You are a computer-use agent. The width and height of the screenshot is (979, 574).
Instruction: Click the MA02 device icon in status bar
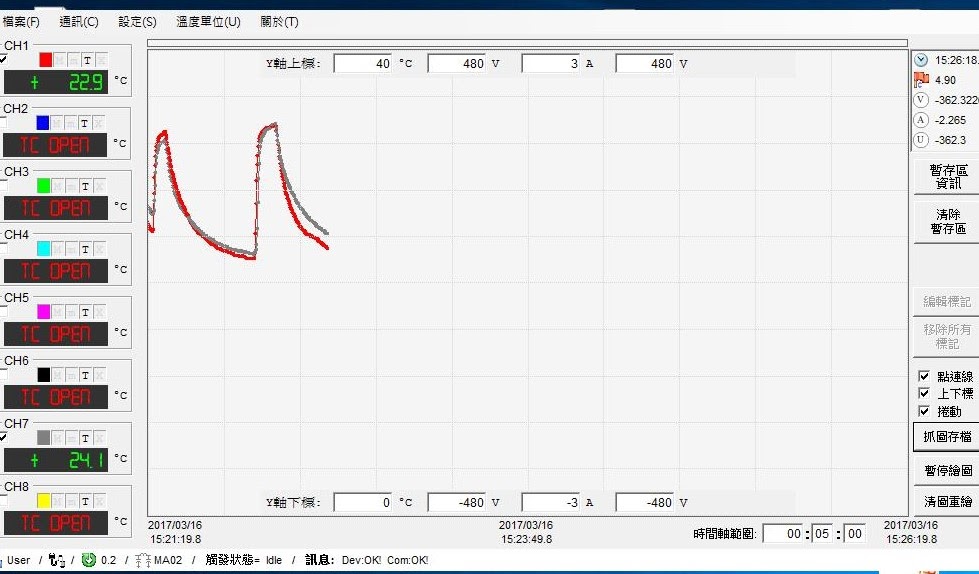pyautogui.click(x=143, y=561)
